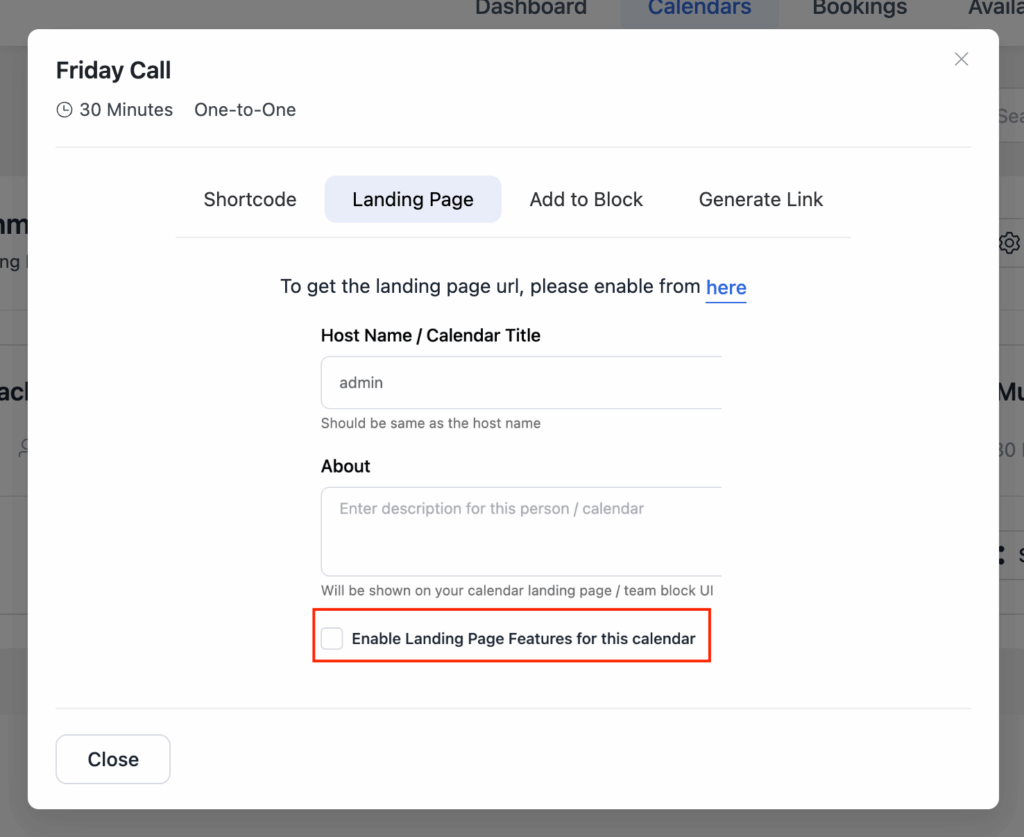Screen dimensions: 1024x837
Task: Select the Landing Page tab
Action: pyautogui.click(x=413, y=199)
